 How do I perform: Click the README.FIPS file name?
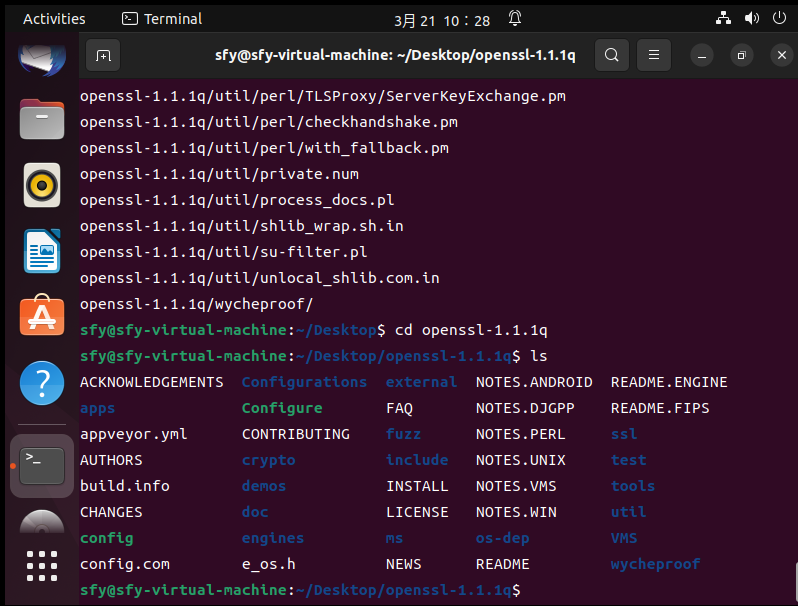[x=660, y=408]
